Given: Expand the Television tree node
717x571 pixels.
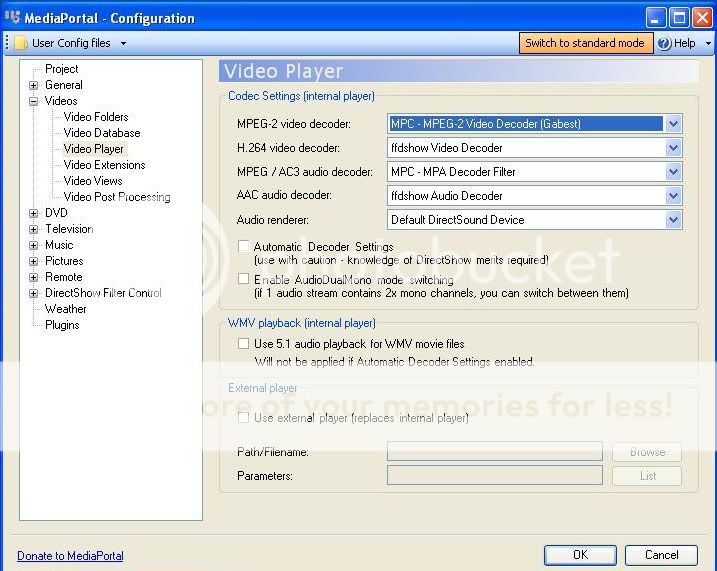Looking at the screenshot, I should pos(33,230).
